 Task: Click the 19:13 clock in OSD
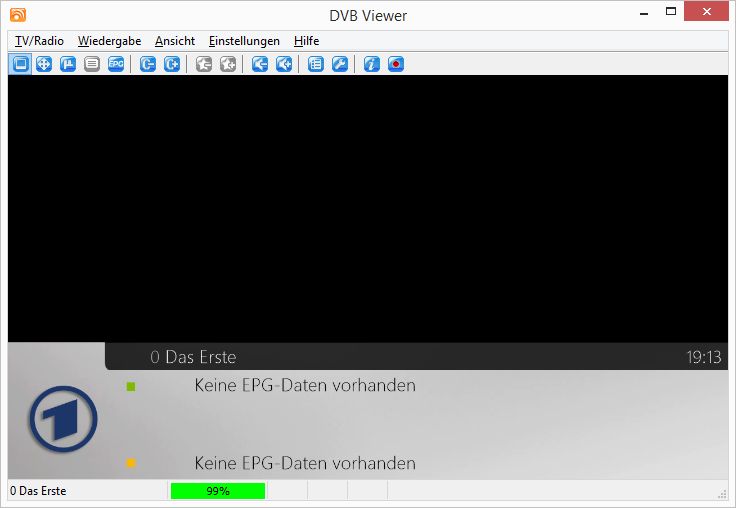[x=704, y=357]
